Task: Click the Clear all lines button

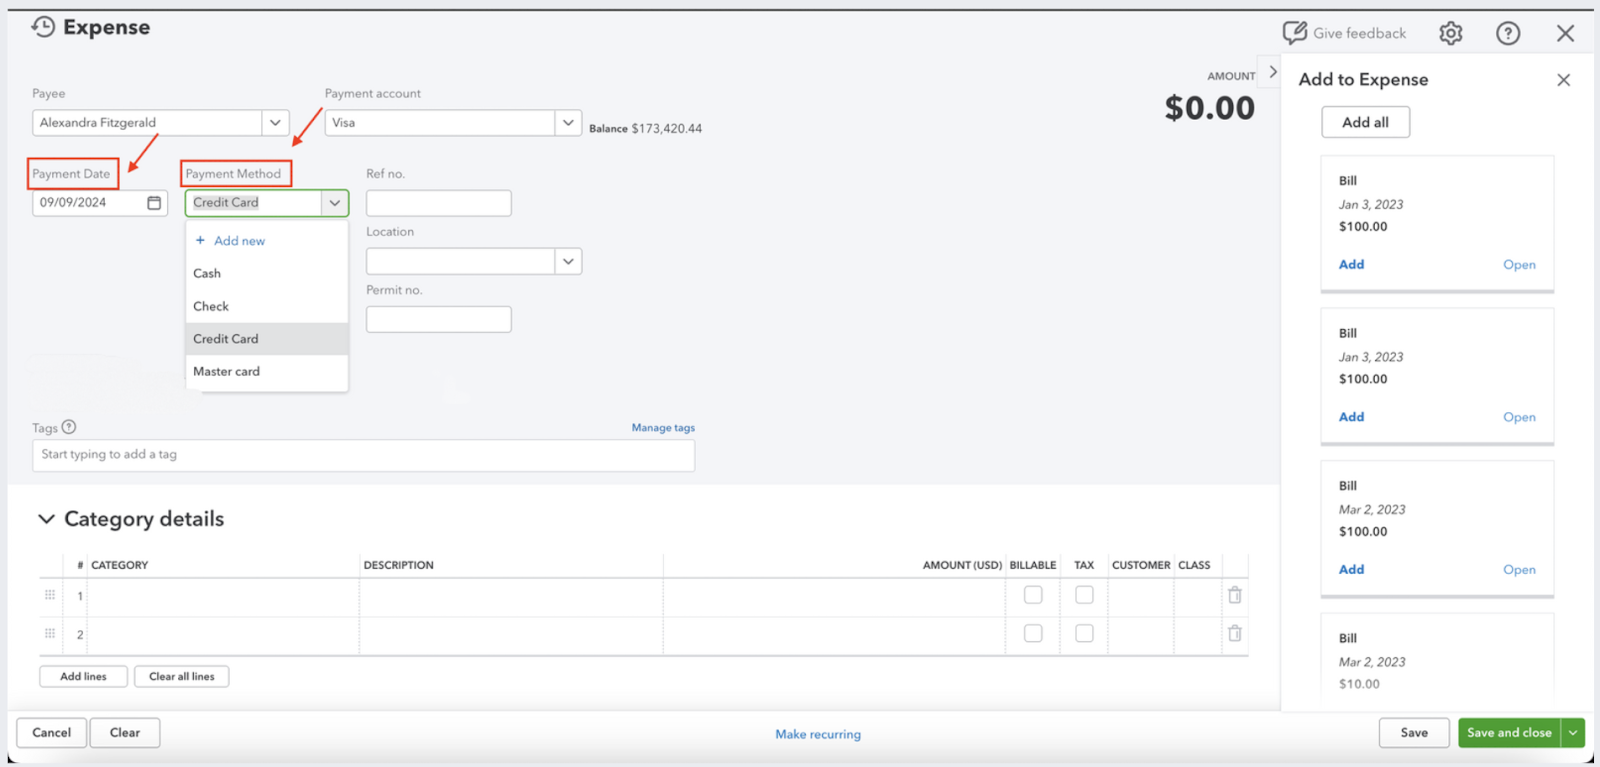Action: pos(182,676)
